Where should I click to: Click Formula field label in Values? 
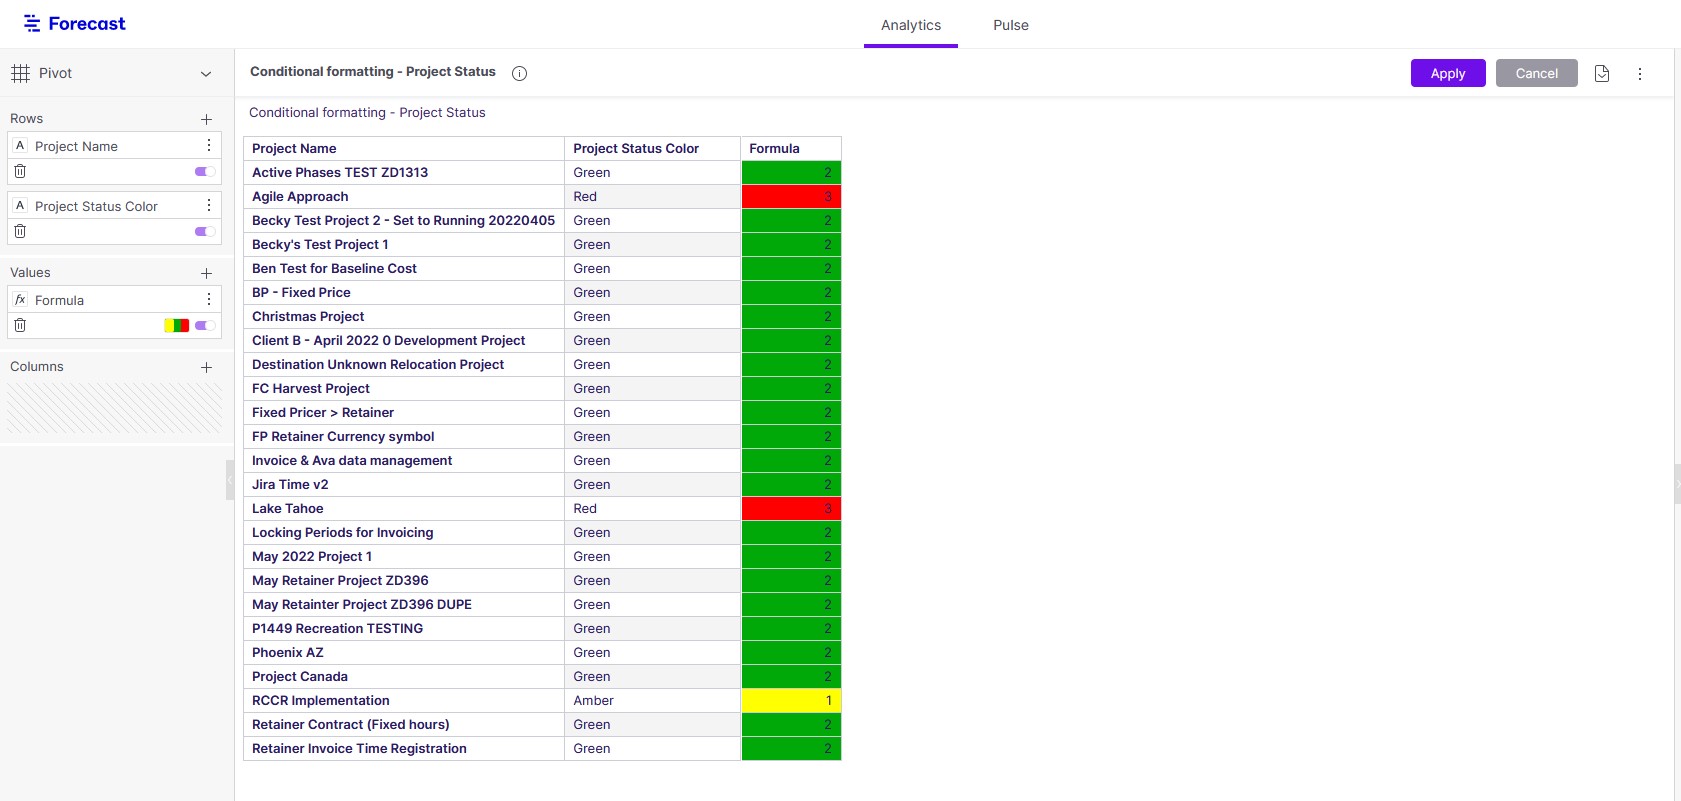click(59, 300)
